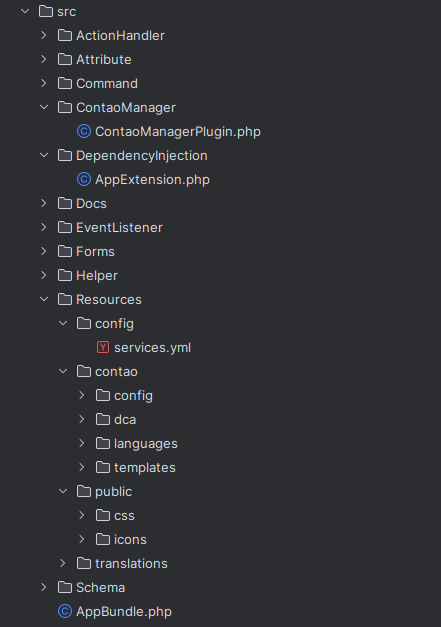Select the 'Schema' folder label
The width and height of the screenshot is (441, 627).
(x=100, y=587)
